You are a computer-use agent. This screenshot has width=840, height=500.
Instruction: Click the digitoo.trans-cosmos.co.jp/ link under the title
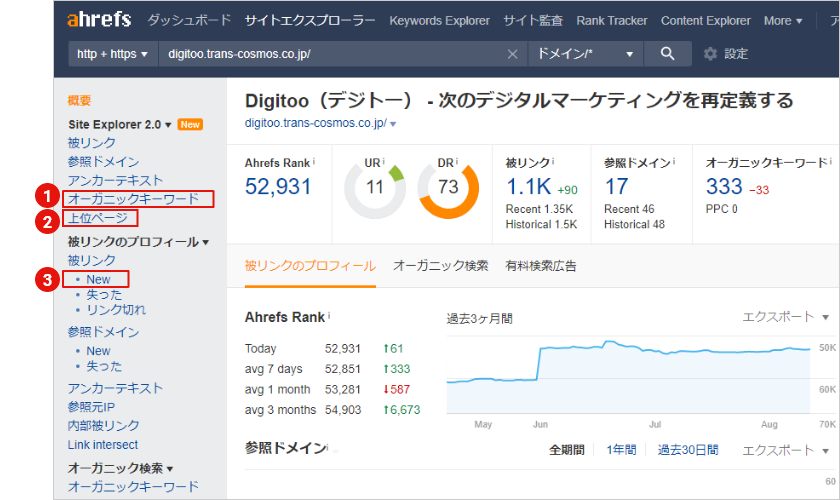pos(316,123)
